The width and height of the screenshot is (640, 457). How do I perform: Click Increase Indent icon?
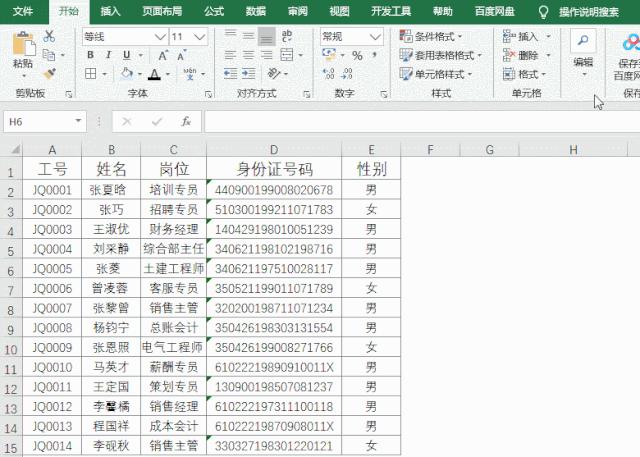[x=248, y=74]
